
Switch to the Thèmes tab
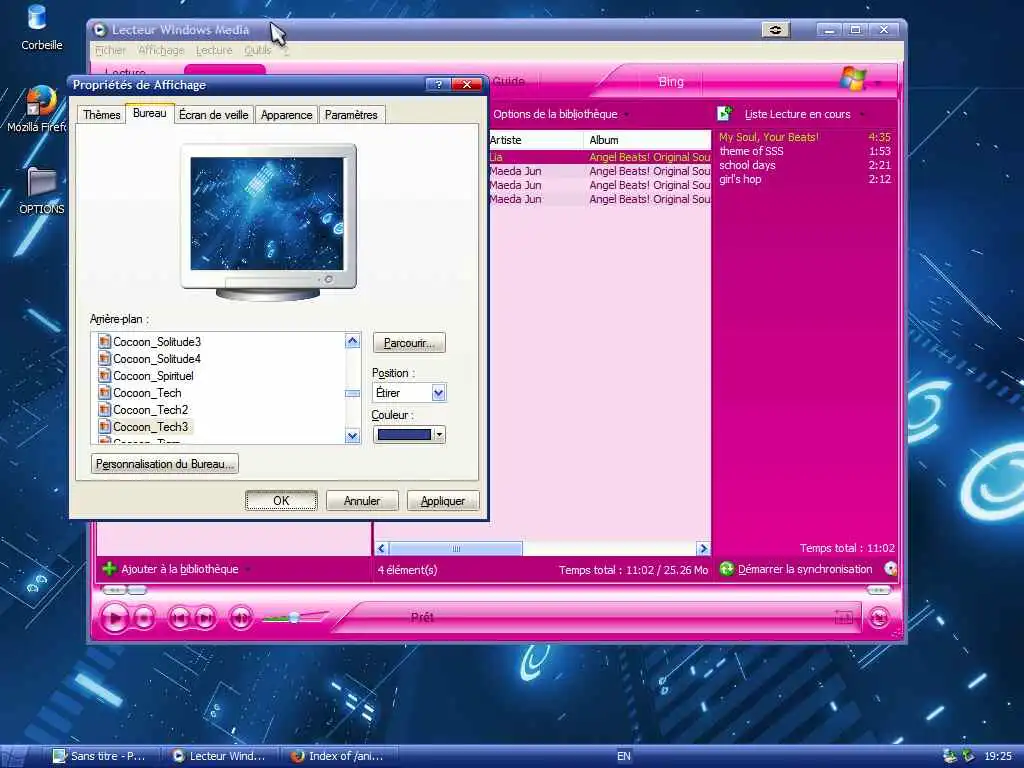tap(101, 115)
